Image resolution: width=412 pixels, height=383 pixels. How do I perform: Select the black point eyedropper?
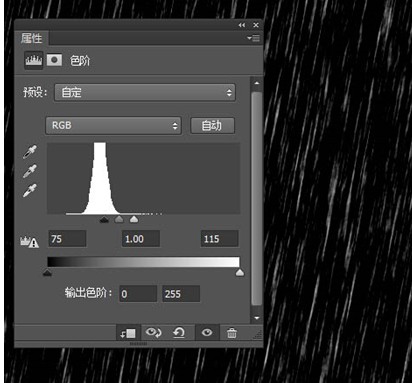tap(30, 152)
